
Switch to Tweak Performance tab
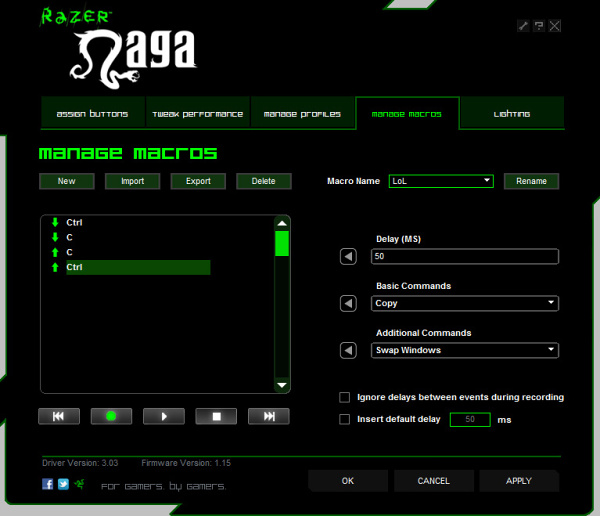pos(197,114)
